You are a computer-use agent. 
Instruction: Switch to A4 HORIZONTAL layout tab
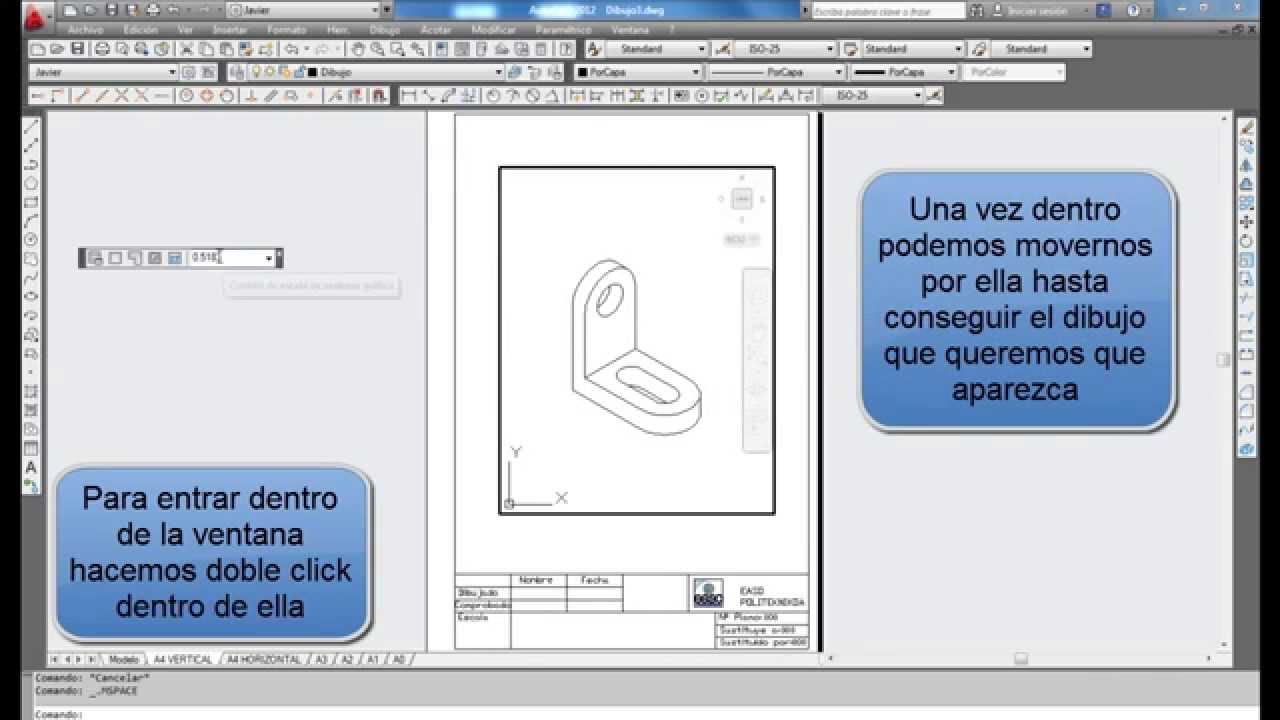[264, 660]
